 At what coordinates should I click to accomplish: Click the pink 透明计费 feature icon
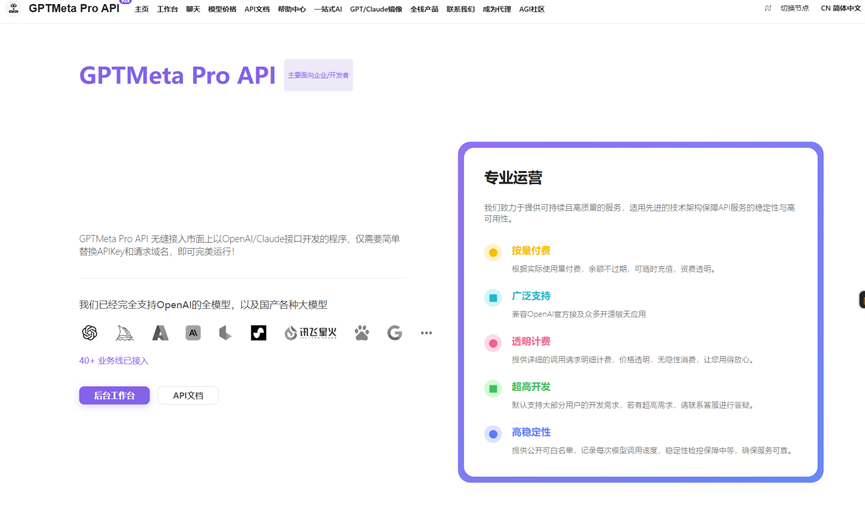[x=493, y=343]
